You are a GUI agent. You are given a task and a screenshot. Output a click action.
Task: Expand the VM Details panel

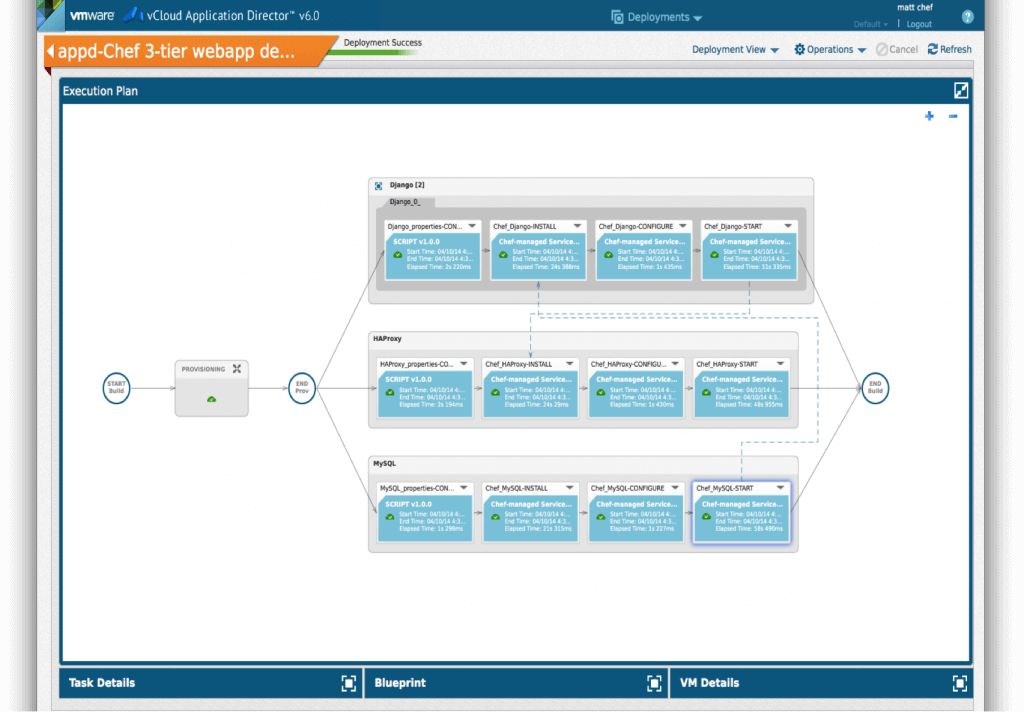click(959, 683)
